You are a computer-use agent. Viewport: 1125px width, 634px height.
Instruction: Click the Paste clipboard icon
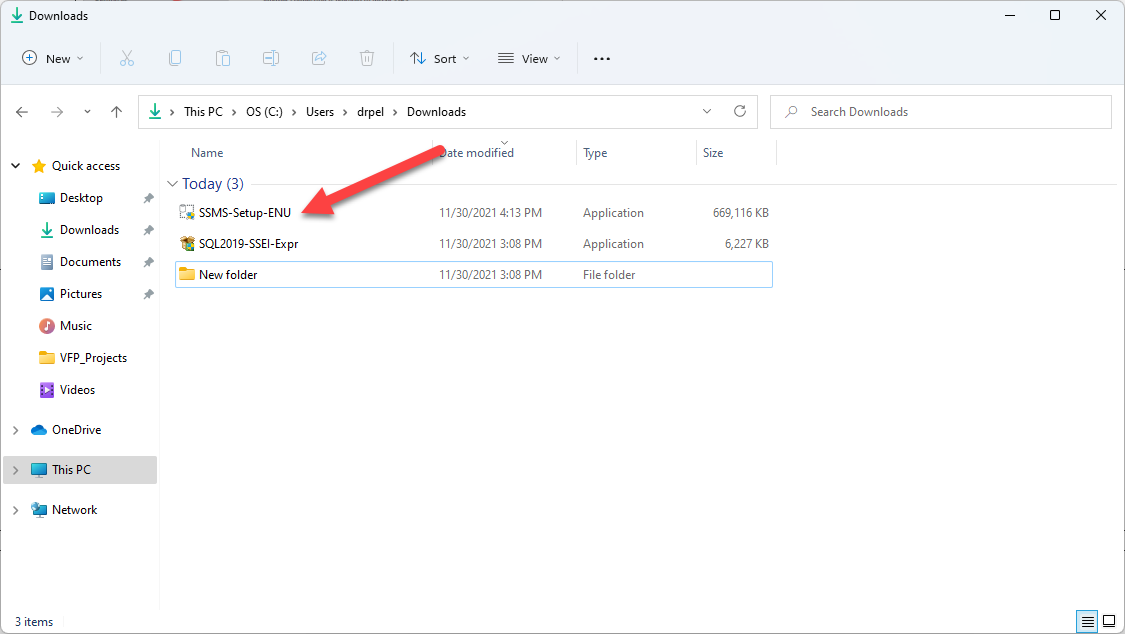pos(223,59)
